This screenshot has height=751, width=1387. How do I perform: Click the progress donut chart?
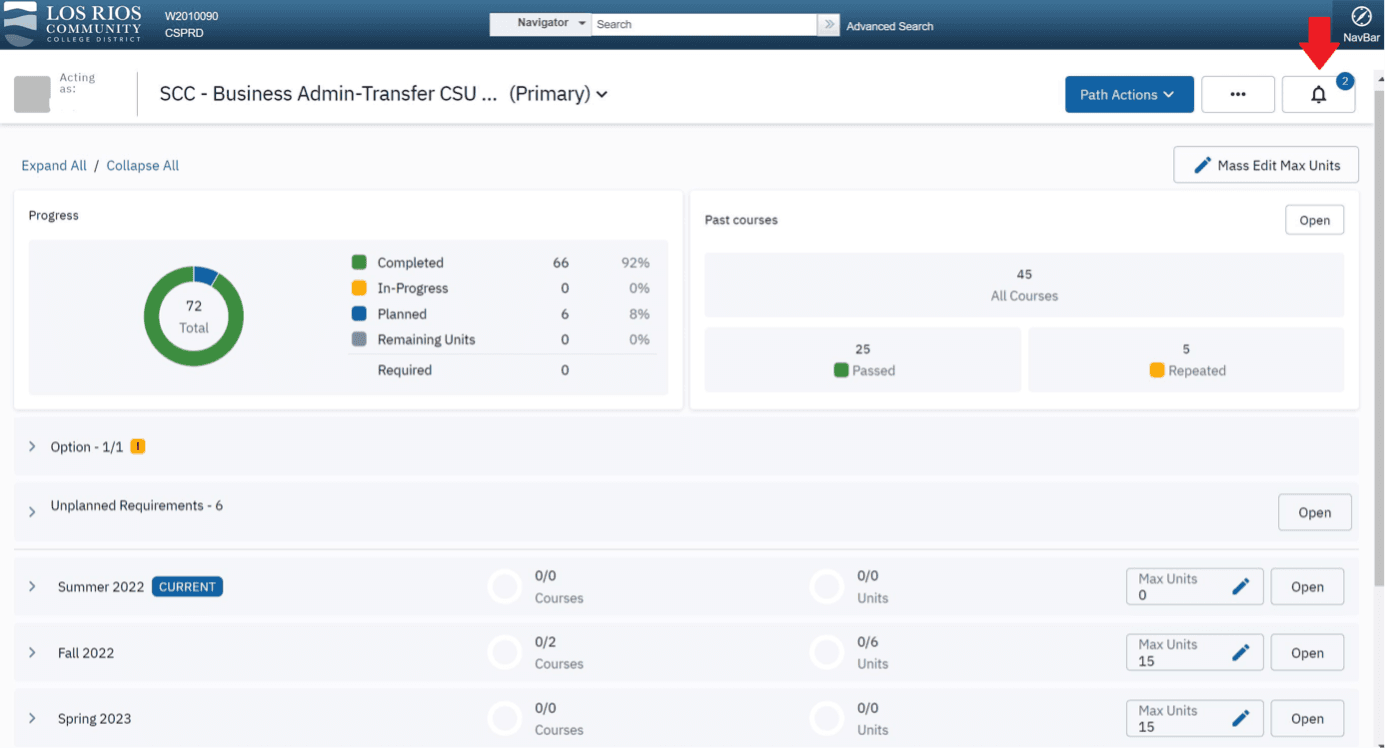(194, 316)
